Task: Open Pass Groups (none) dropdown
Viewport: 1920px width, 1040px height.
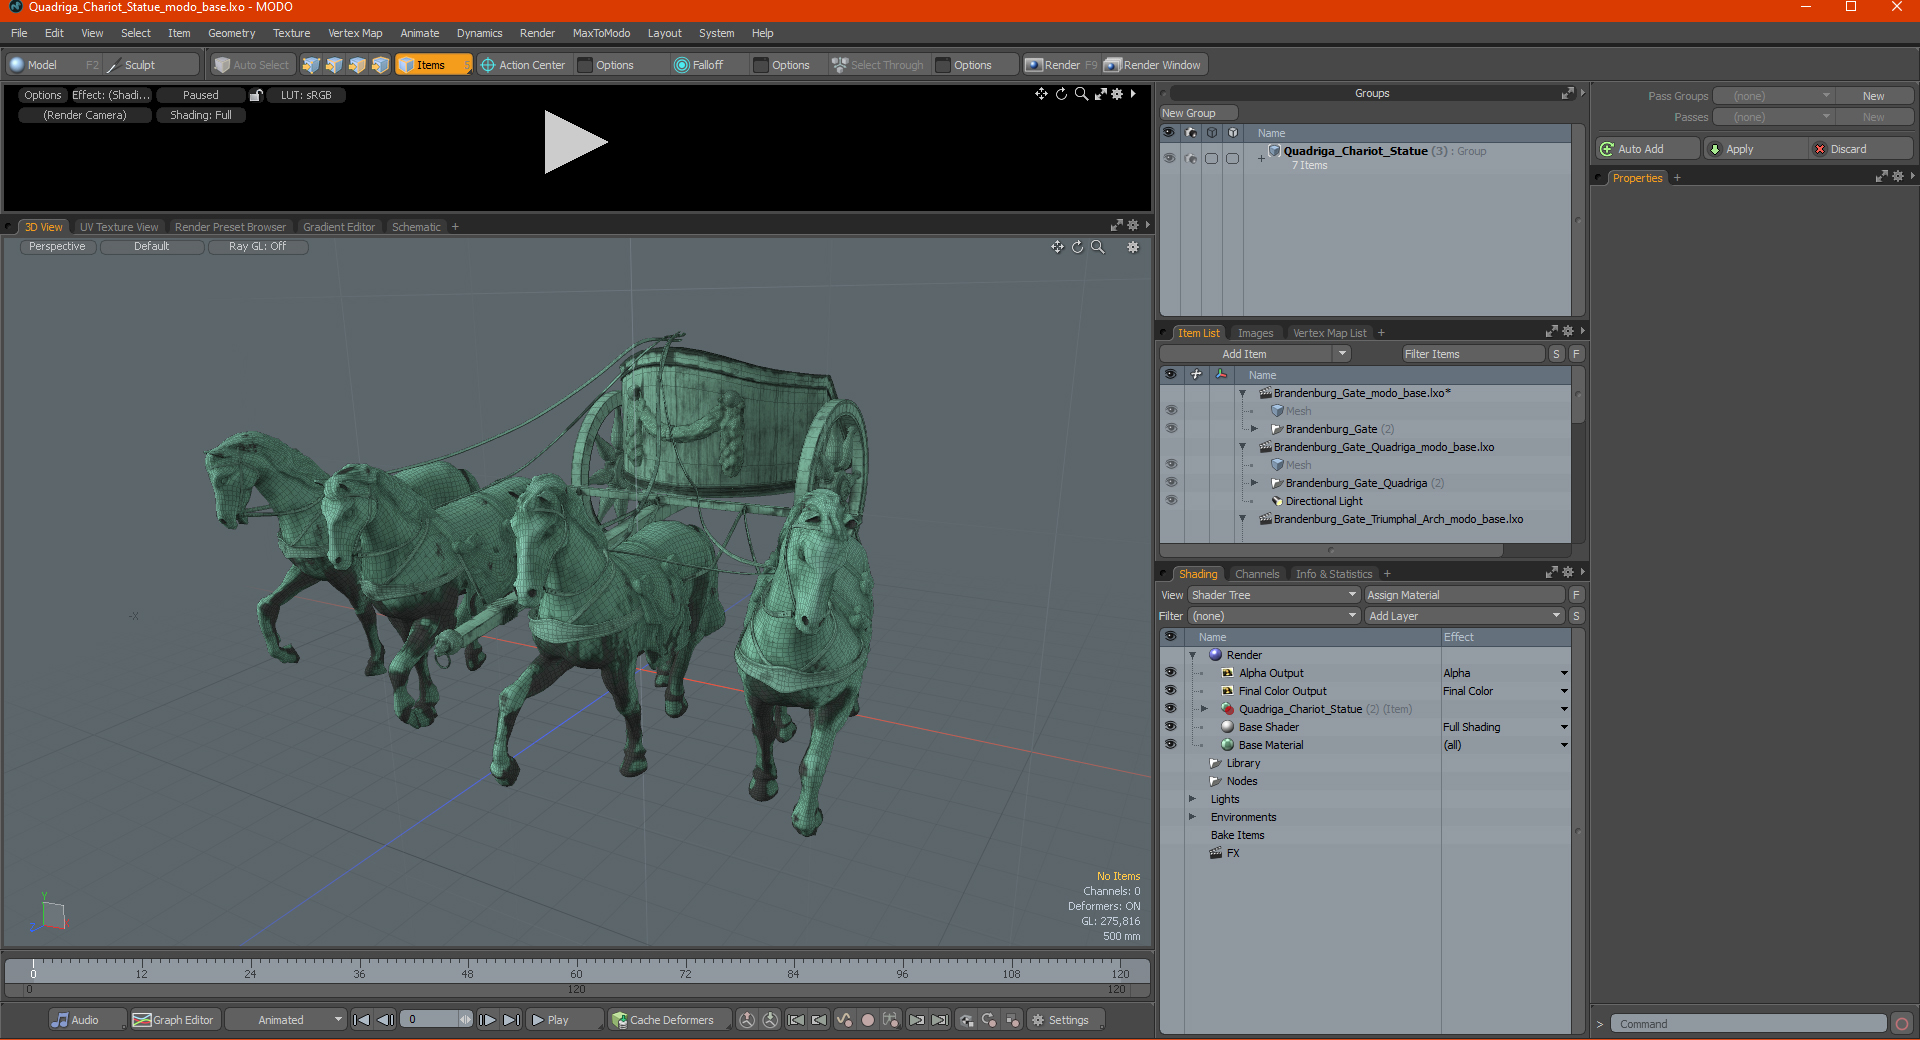Action: [1774, 96]
